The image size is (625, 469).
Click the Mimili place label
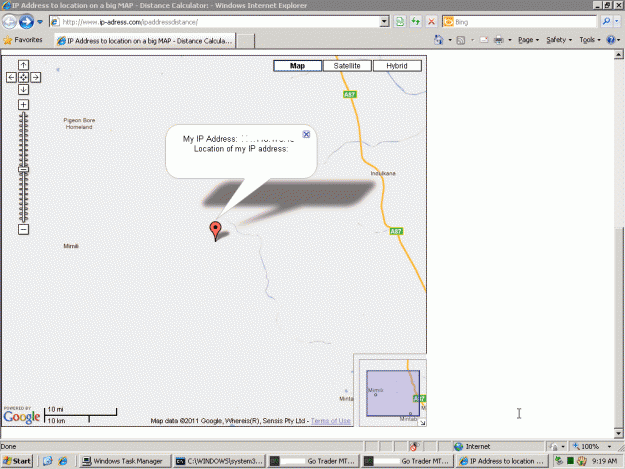point(71,246)
